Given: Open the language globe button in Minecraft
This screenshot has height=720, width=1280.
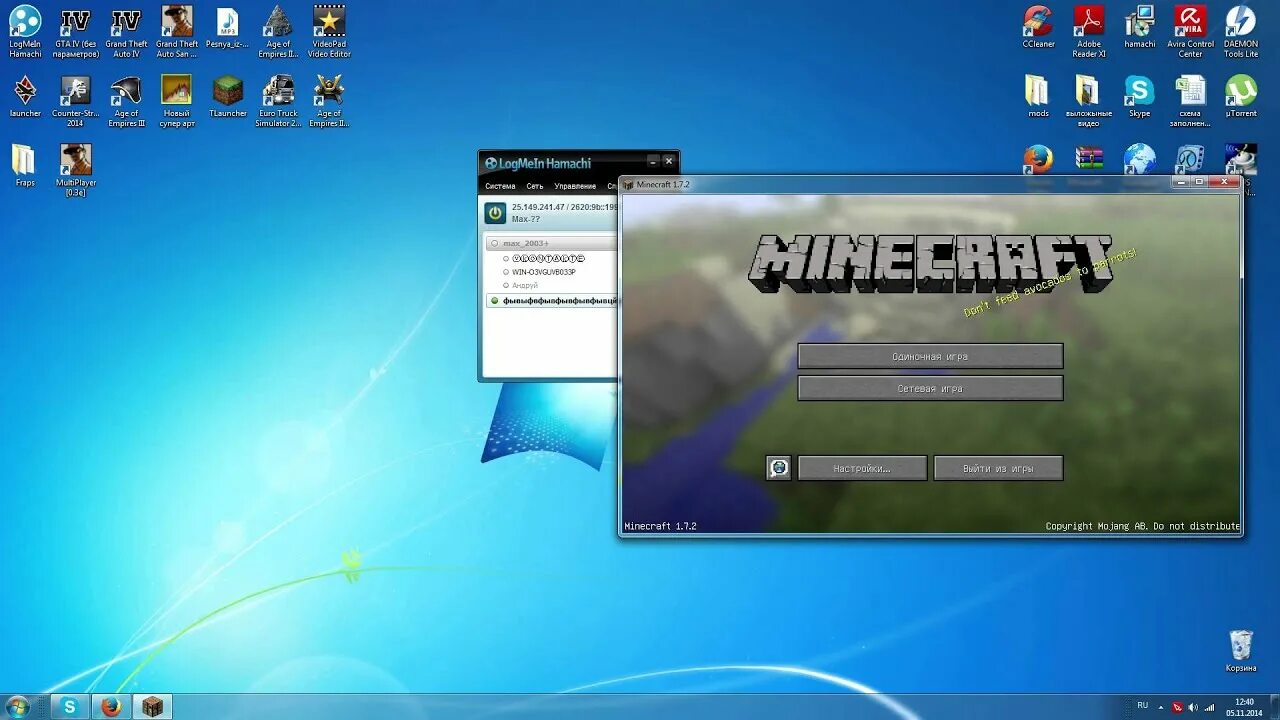Looking at the screenshot, I should 779,468.
